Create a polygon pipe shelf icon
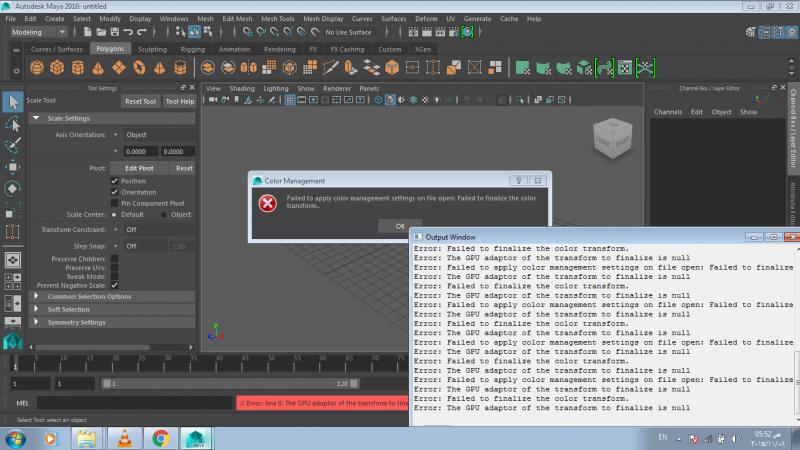800x450 pixels. pyautogui.click(x=180, y=67)
